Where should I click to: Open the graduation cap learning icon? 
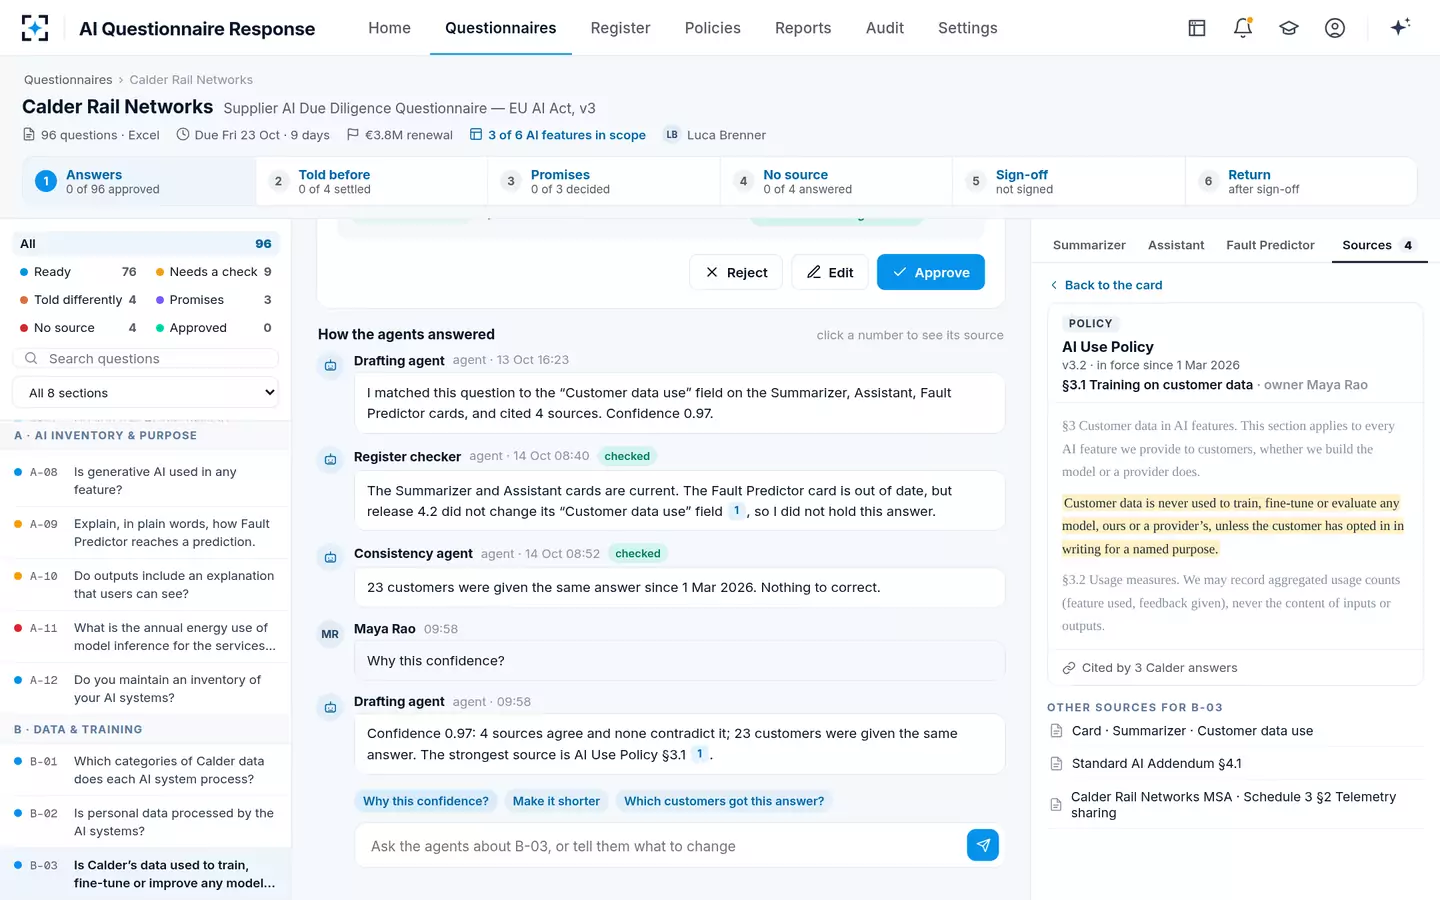pos(1289,28)
